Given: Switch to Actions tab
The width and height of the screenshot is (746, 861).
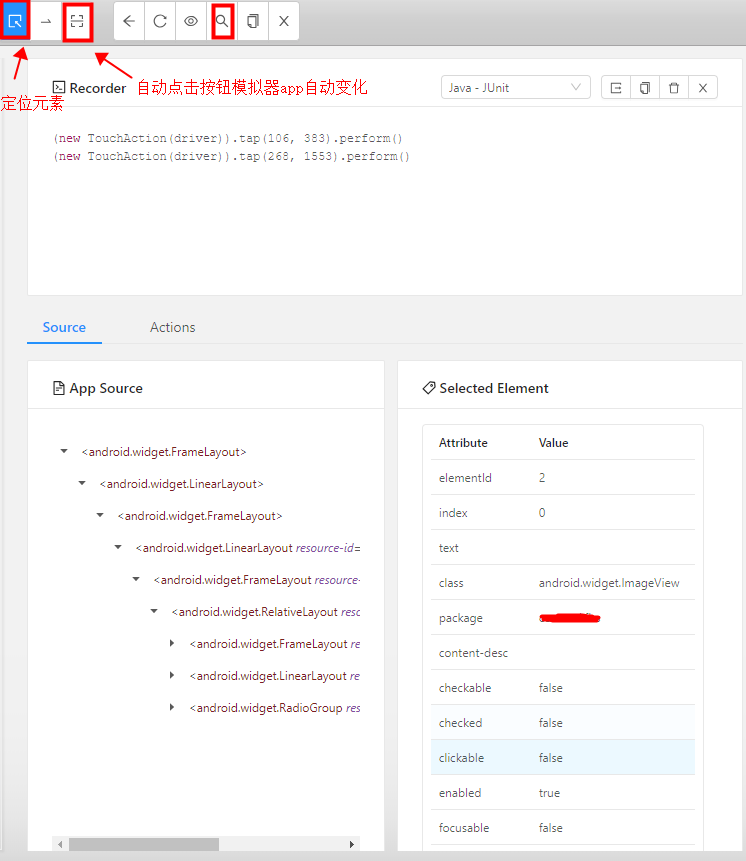Looking at the screenshot, I should click(172, 327).
